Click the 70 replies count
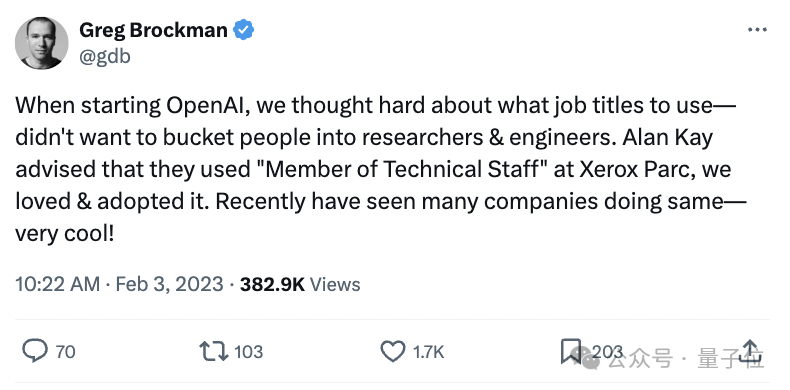Viewport: 790px width, 390px height. [65, 352]
